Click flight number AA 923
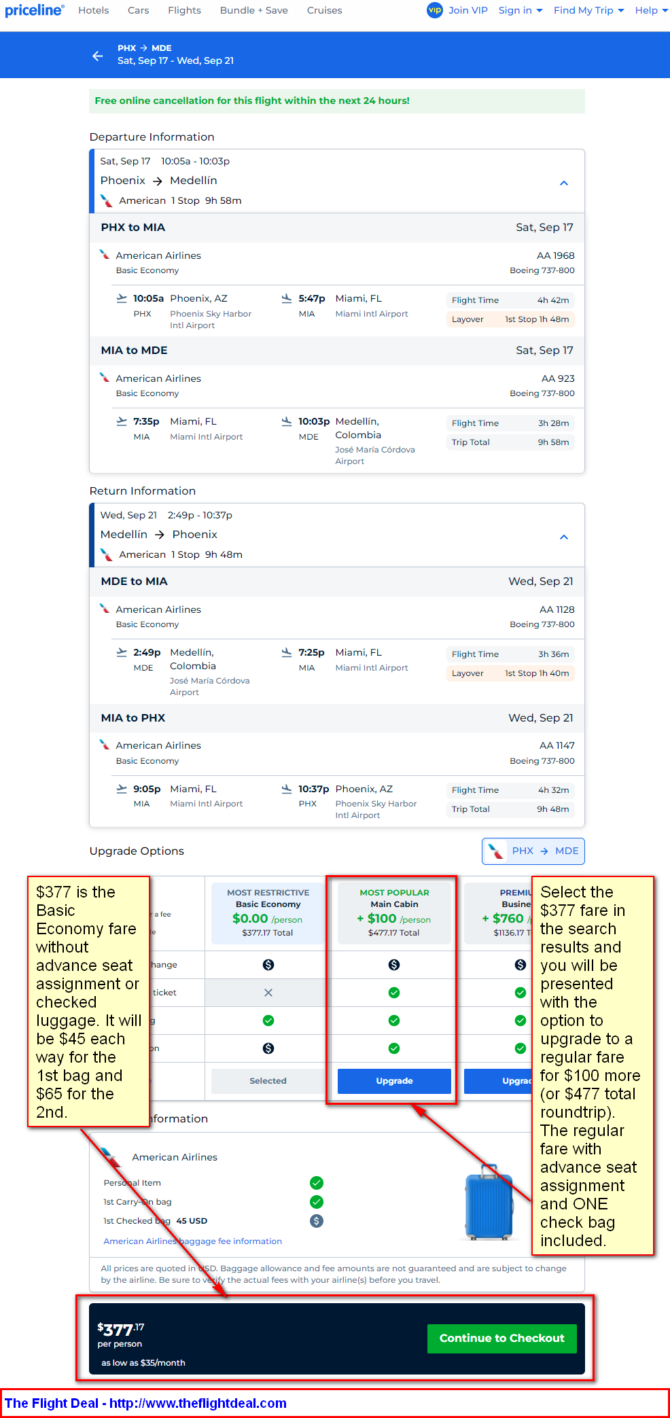670x1418 pixels. tap(558, 378)
